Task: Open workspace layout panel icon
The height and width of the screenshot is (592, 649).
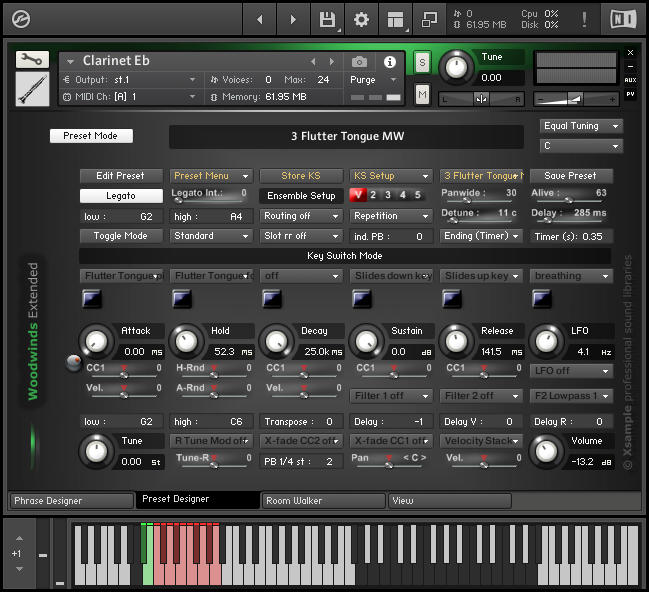Action: point(395,19)
